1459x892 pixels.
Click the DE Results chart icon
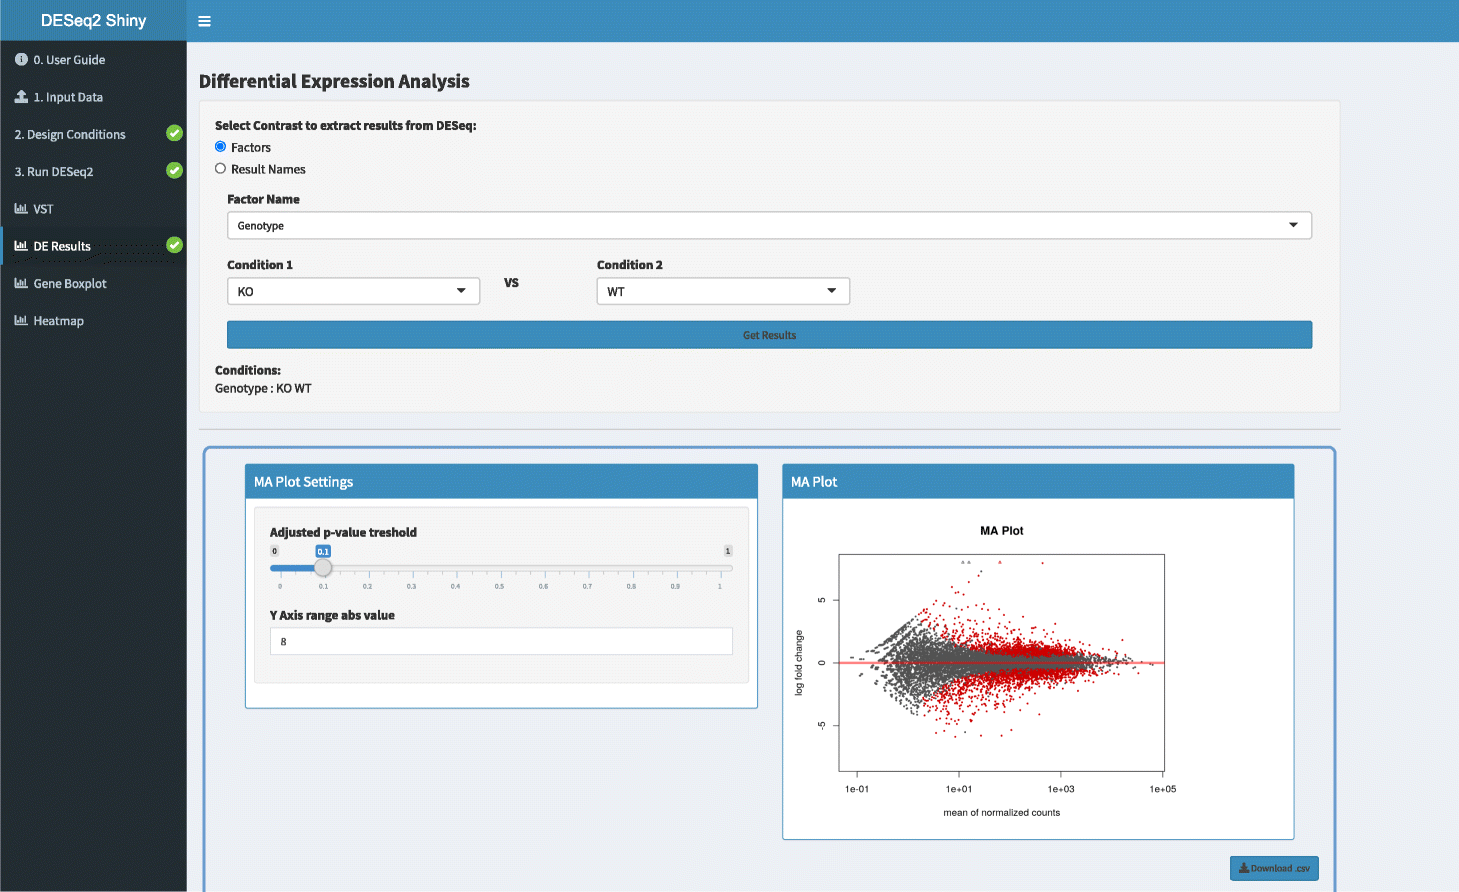[21, 246]
